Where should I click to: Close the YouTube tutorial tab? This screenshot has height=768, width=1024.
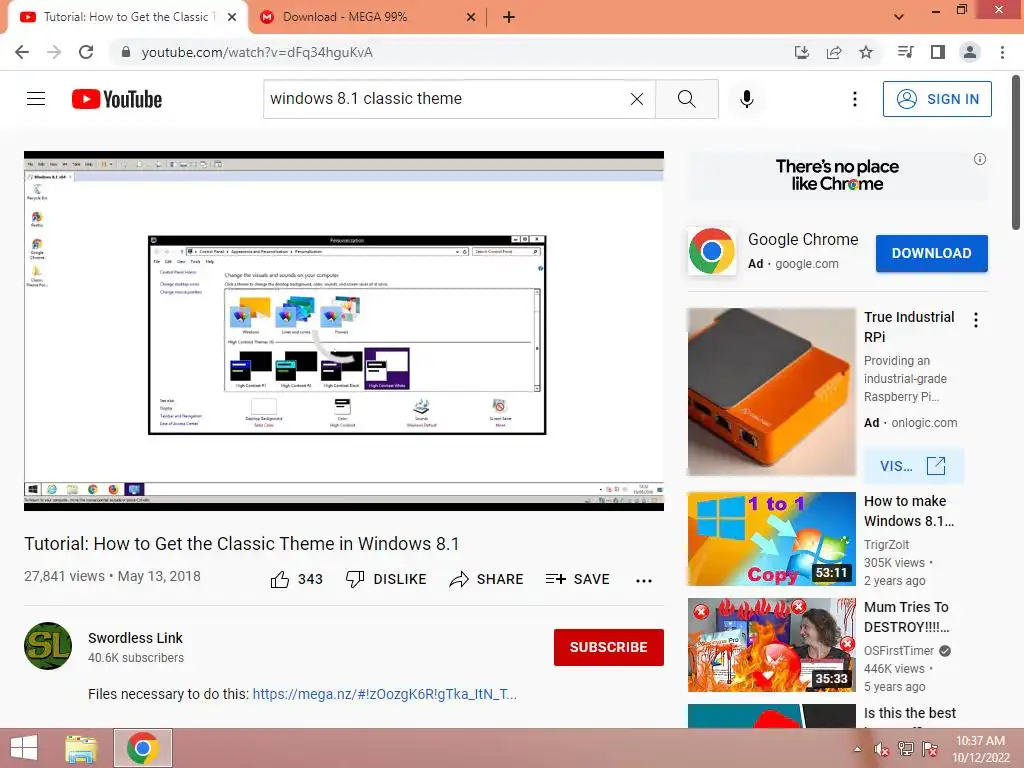click(x=232, y=17)
